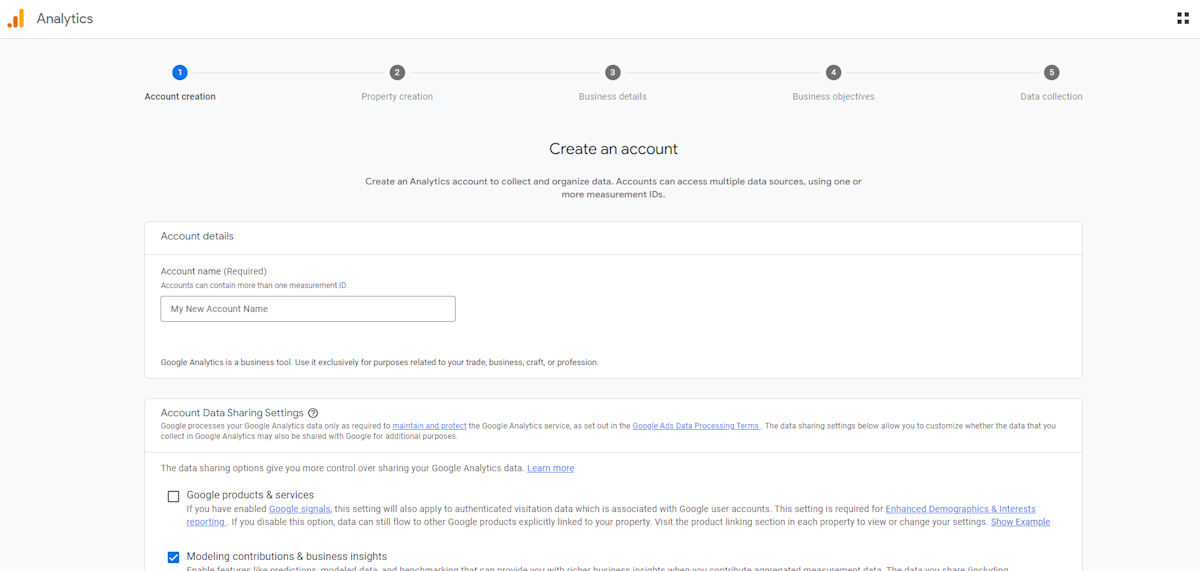Select step 2 Property creation circle
The image size is (1200, 571).
[397, 72]
